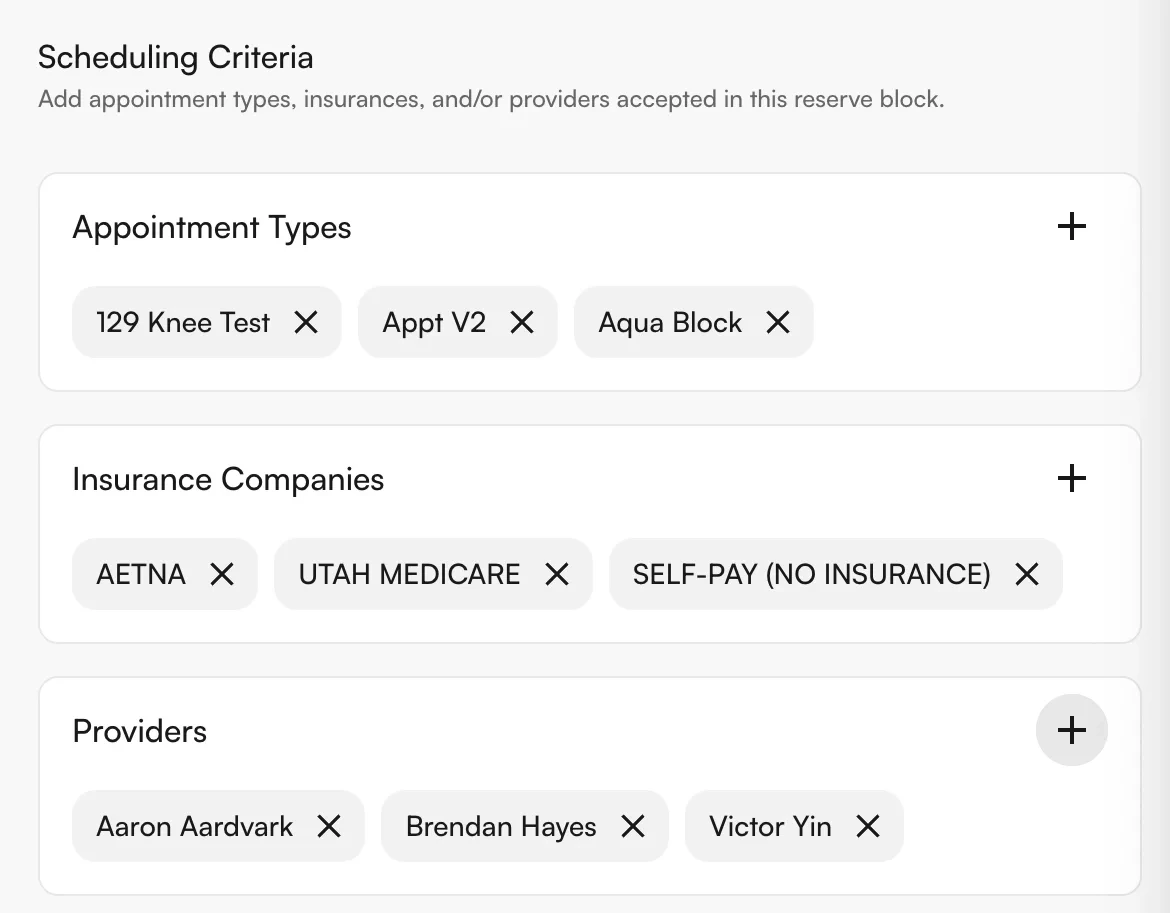Select the AETNA insurance chip
The width and height of the screenshot is (1170, 913).
(x=140, y=574)
